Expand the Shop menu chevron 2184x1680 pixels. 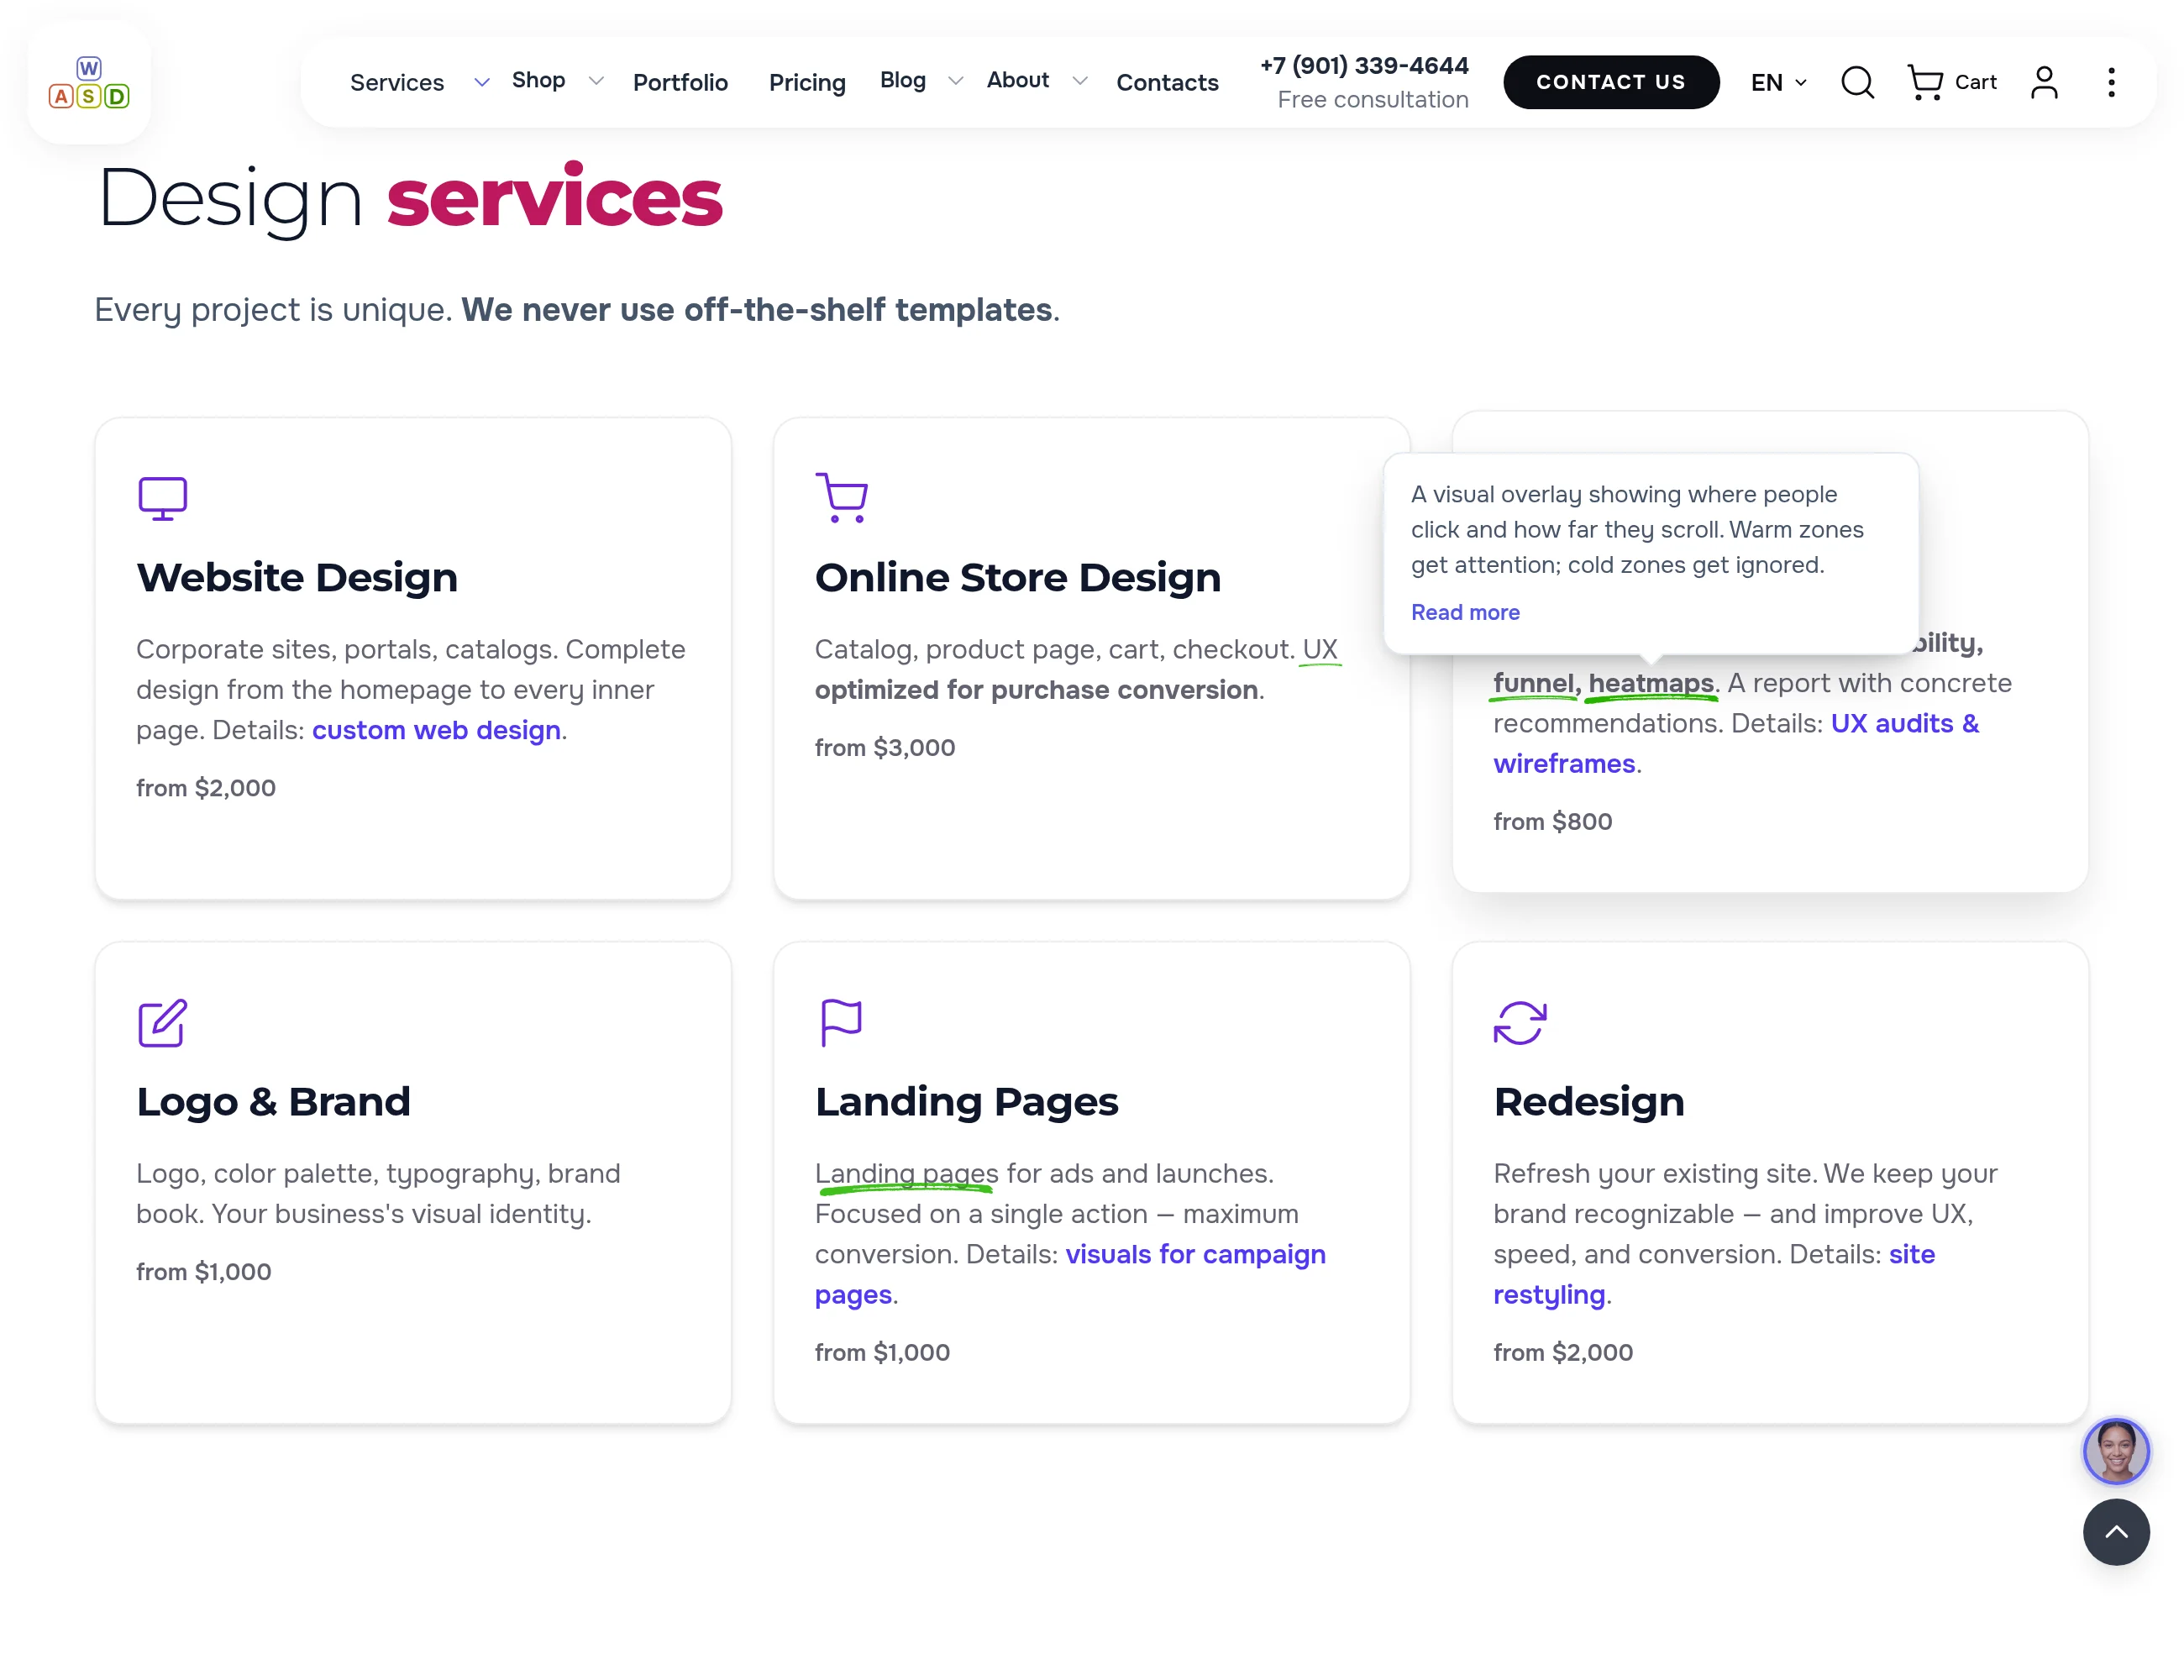click(596, 81)
